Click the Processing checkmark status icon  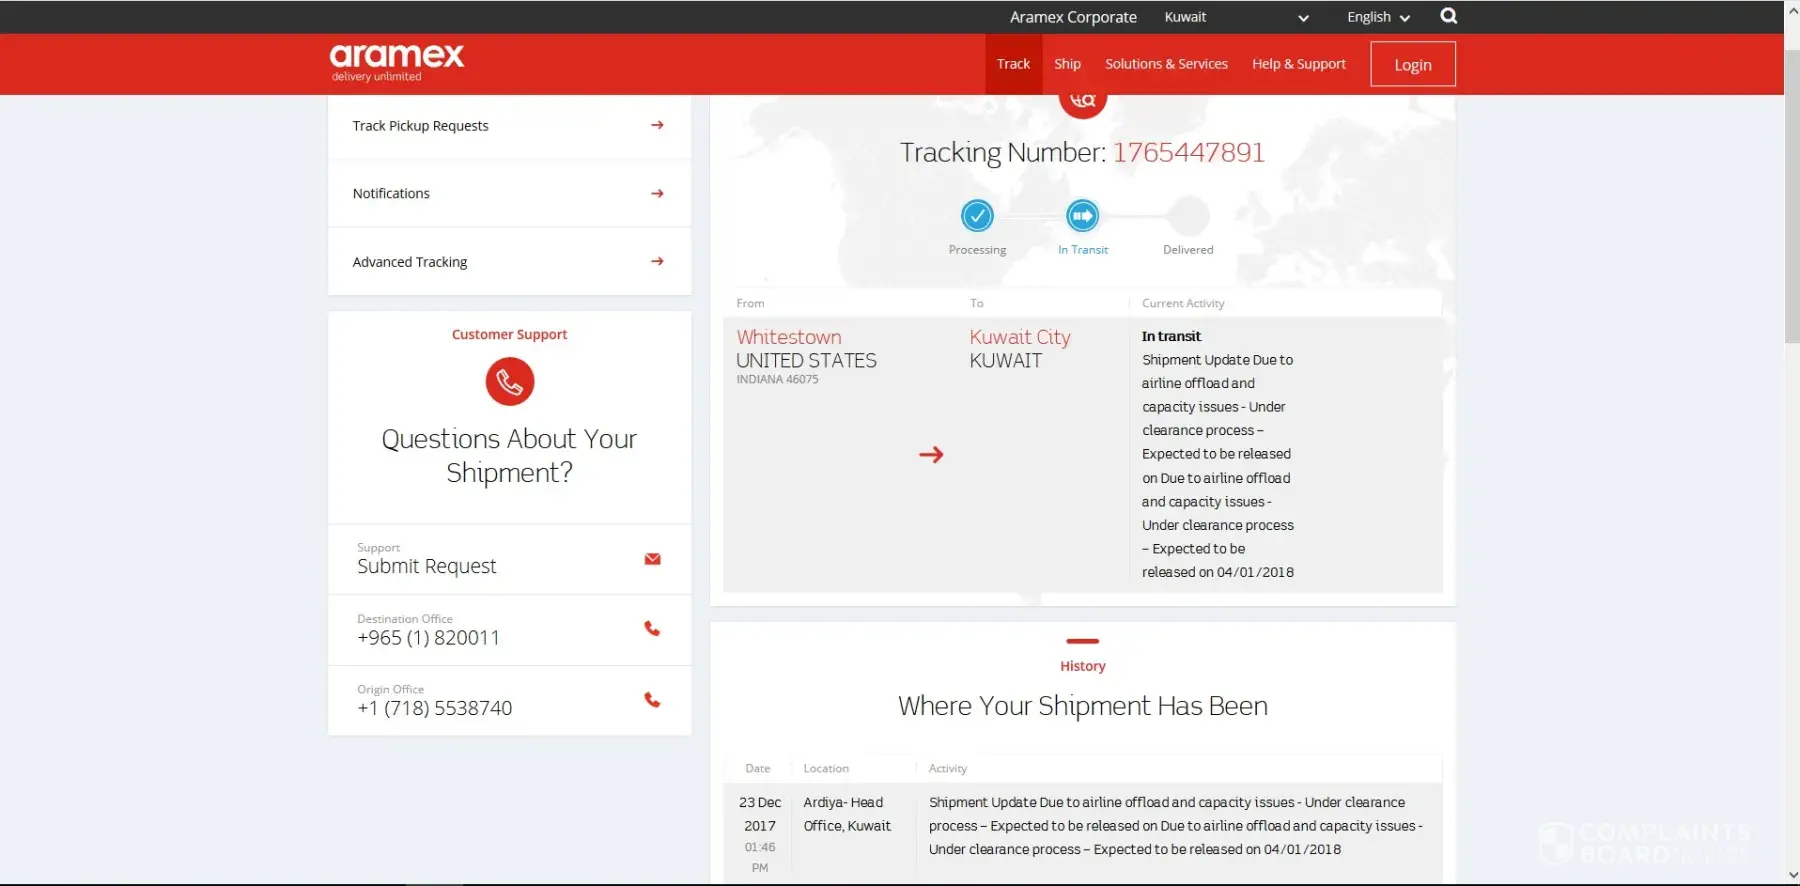click(977, 216)
